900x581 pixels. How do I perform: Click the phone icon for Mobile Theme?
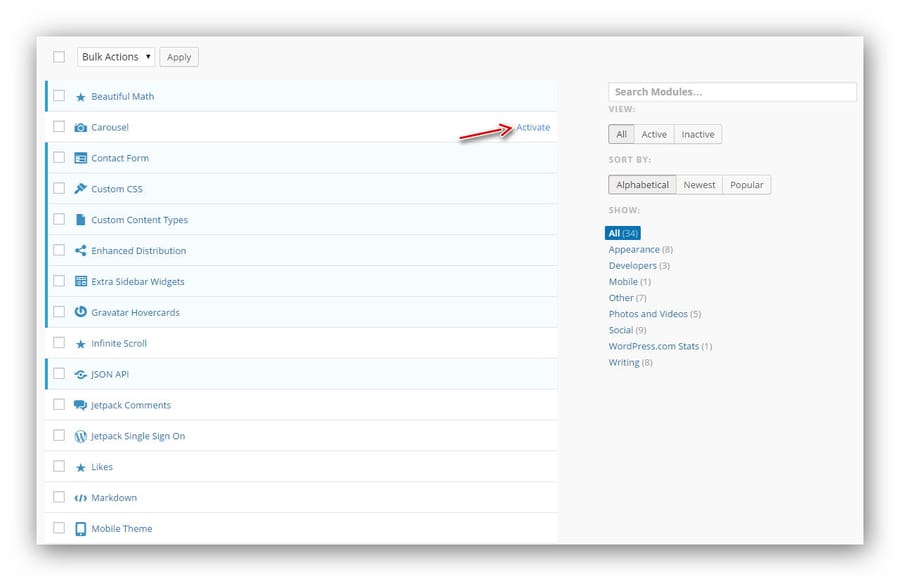coord(80,529)
